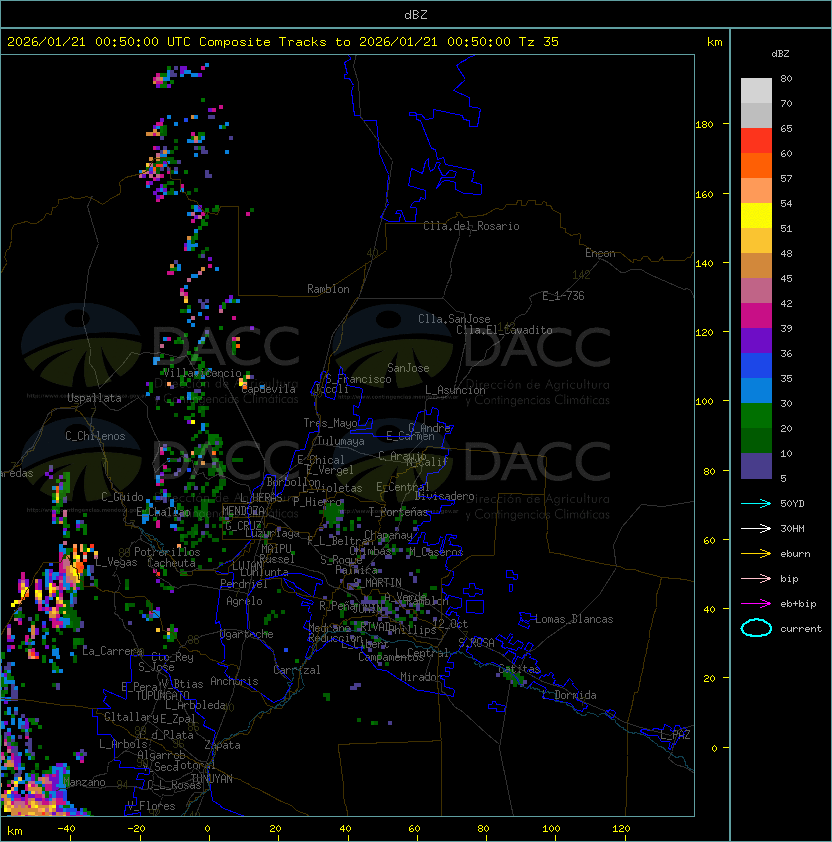Click the '30HM' legend label
This screenshot has height=842, width=832.
pos(792,528)
